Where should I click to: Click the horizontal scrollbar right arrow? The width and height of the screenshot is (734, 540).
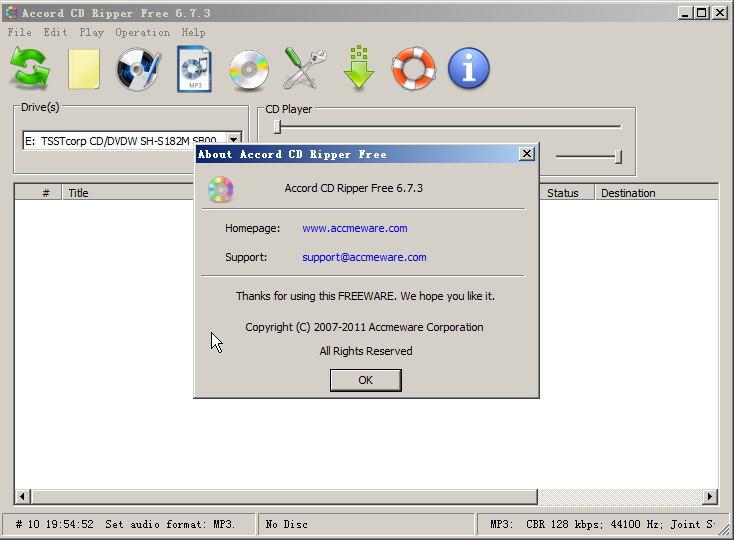(x=710, y=496)
